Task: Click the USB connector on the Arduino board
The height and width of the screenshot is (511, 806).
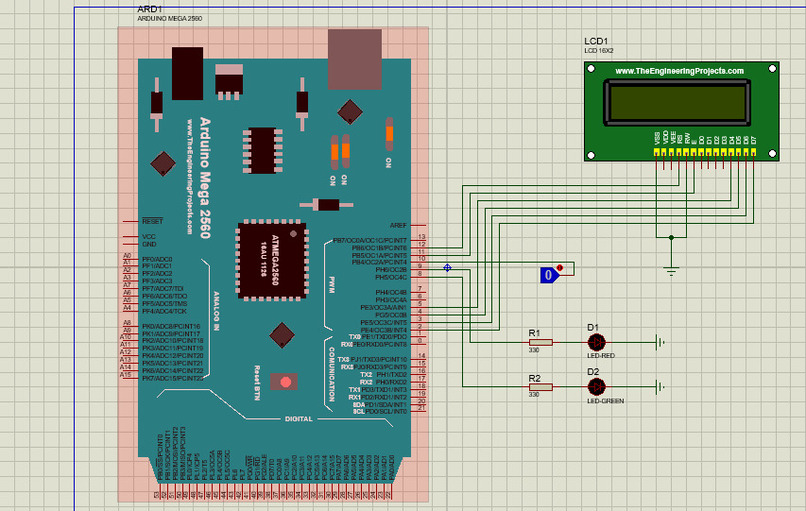Action: [355, 59]
